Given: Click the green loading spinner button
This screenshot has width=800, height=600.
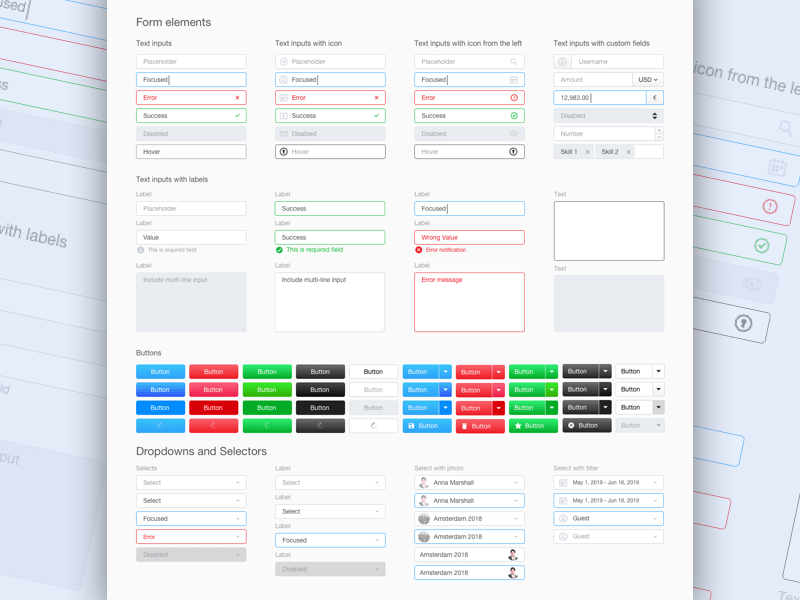Looking at the screenshot, I should pyautogui.click(x=267, y=426).
